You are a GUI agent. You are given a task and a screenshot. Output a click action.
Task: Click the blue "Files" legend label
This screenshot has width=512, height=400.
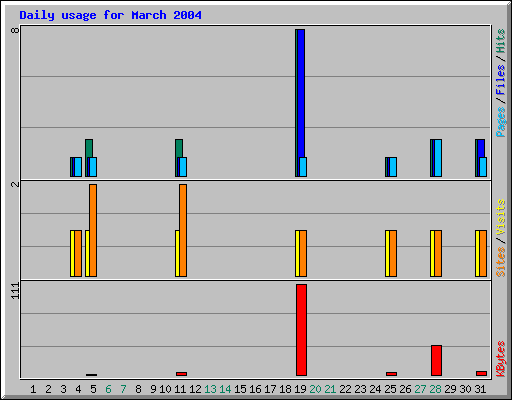coord(500,79)
